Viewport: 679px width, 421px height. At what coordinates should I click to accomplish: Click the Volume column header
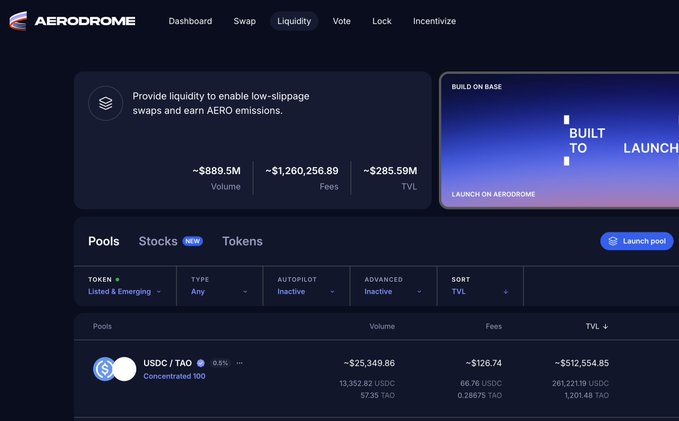(382, 326)
